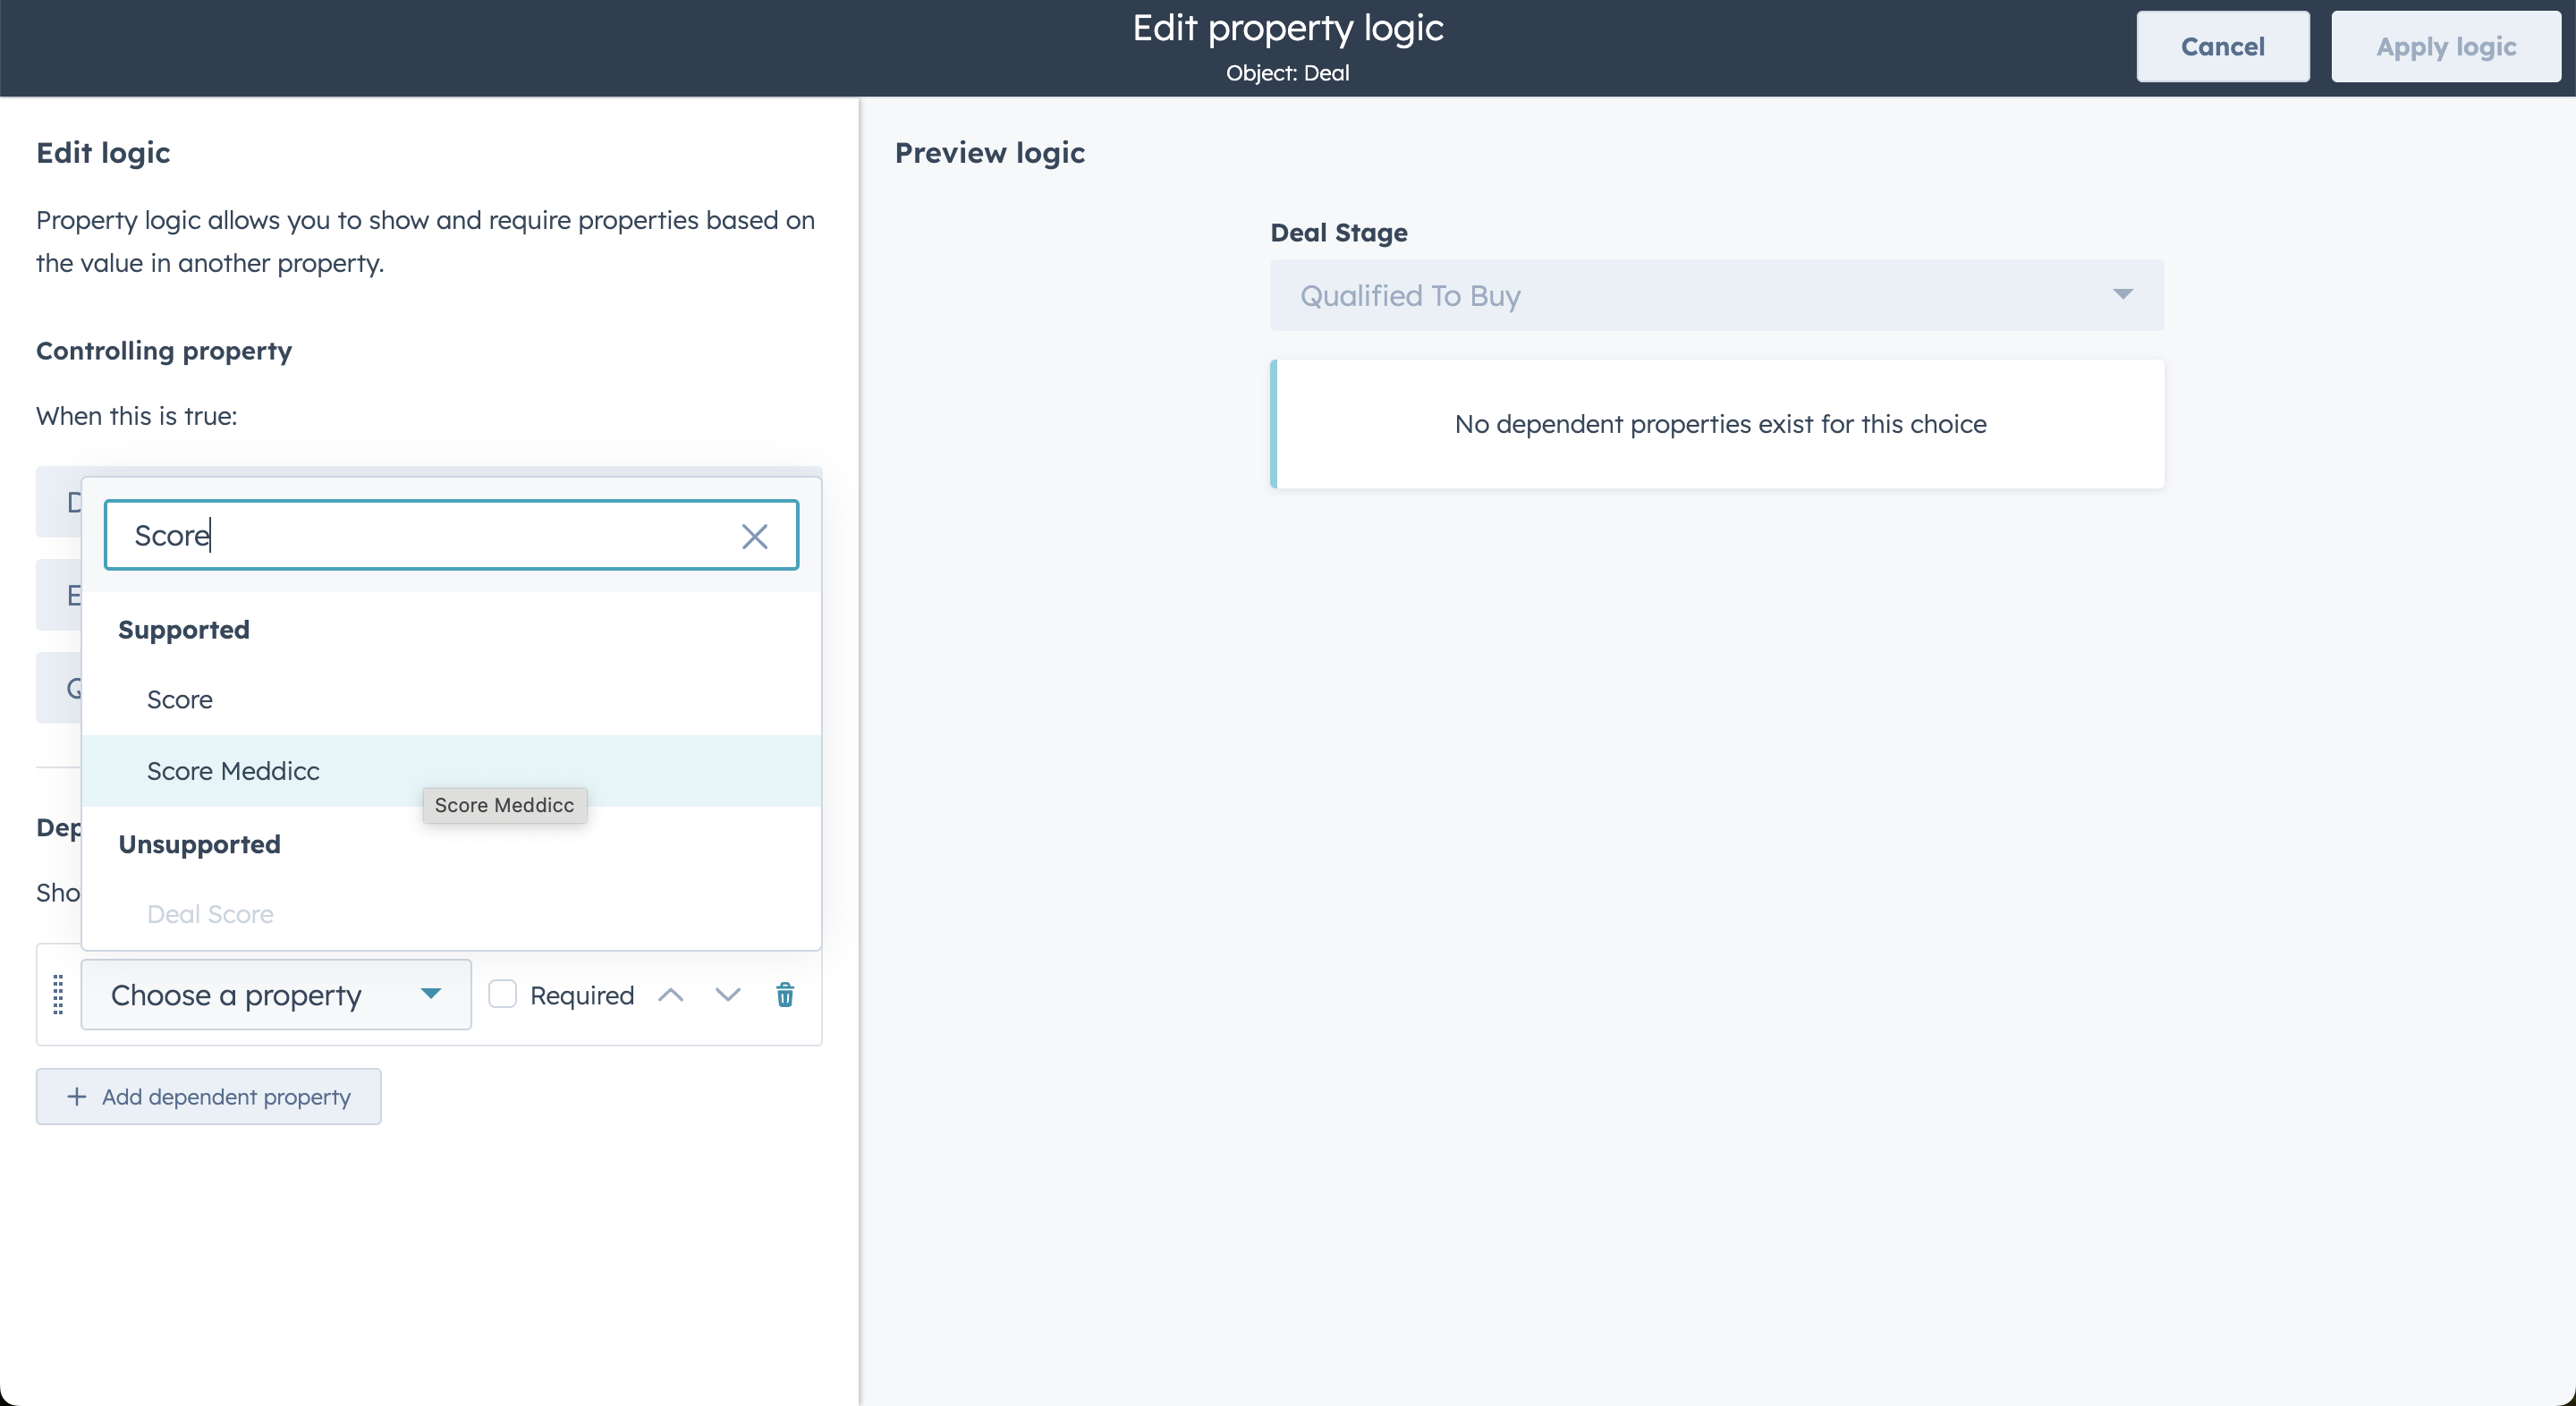Enable the Required checkbox
2576x1406 pixels.
click(x=502, y=995)
